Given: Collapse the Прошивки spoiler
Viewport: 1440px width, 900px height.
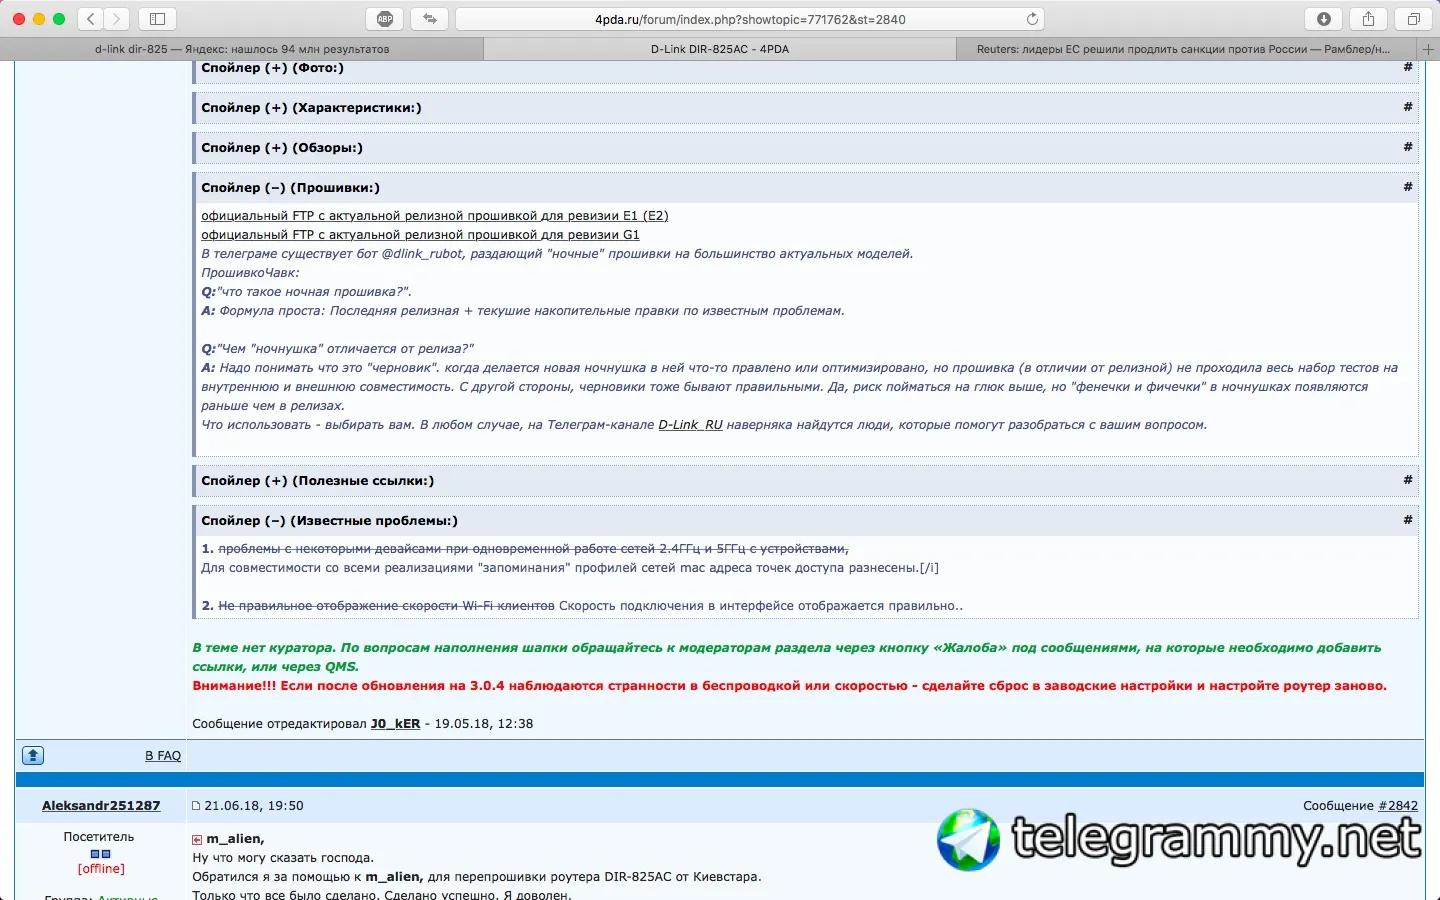Looking at the screenshot, I should (290, 188).
